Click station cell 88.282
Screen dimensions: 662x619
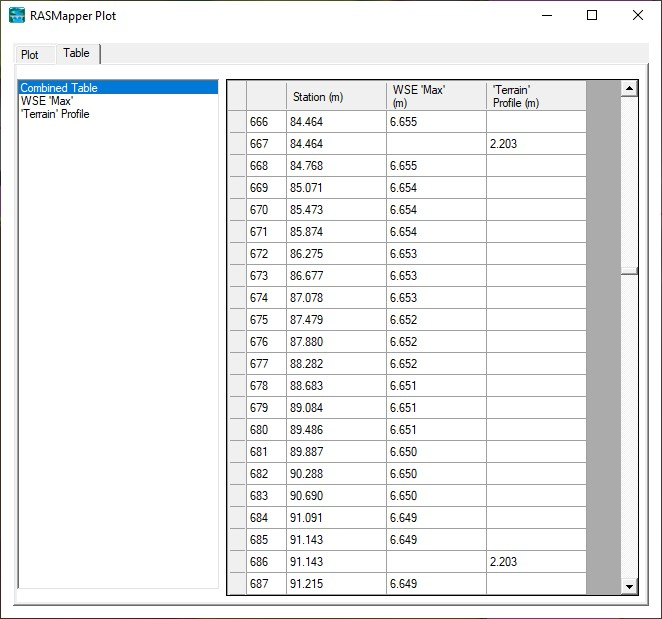click(336, 364)
